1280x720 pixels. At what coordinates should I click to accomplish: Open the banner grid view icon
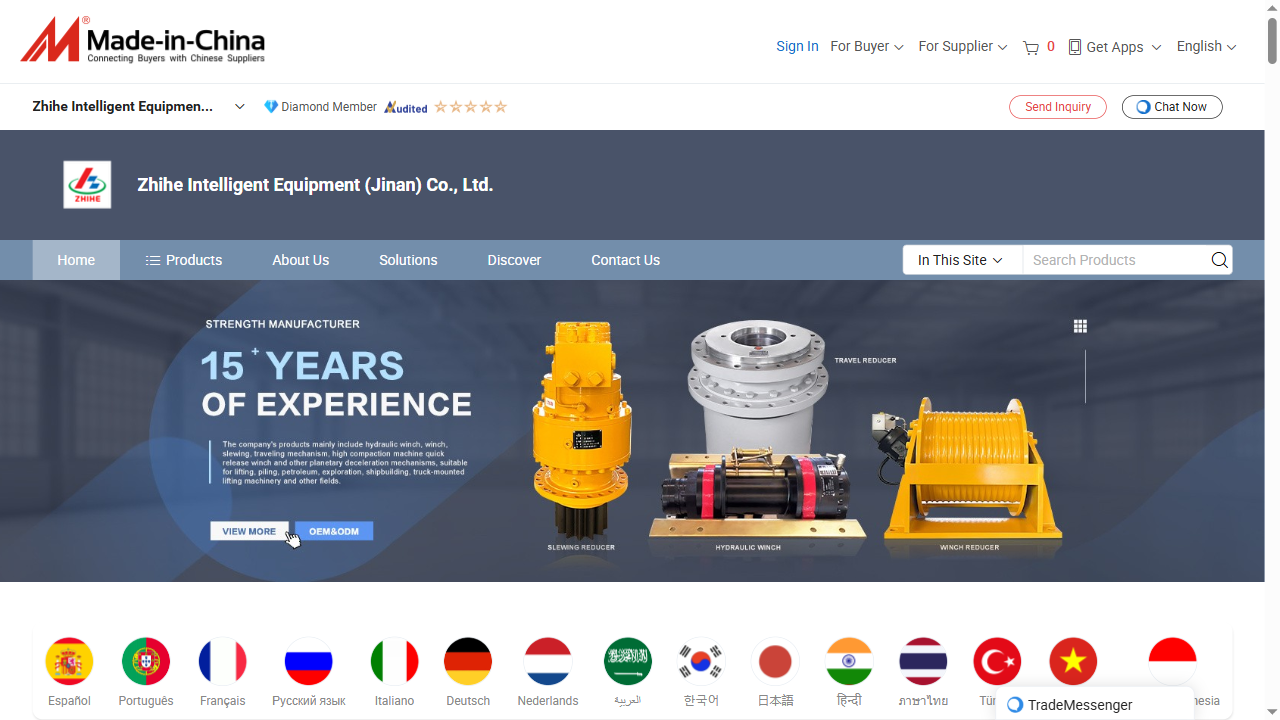[x=1080, y=326]
